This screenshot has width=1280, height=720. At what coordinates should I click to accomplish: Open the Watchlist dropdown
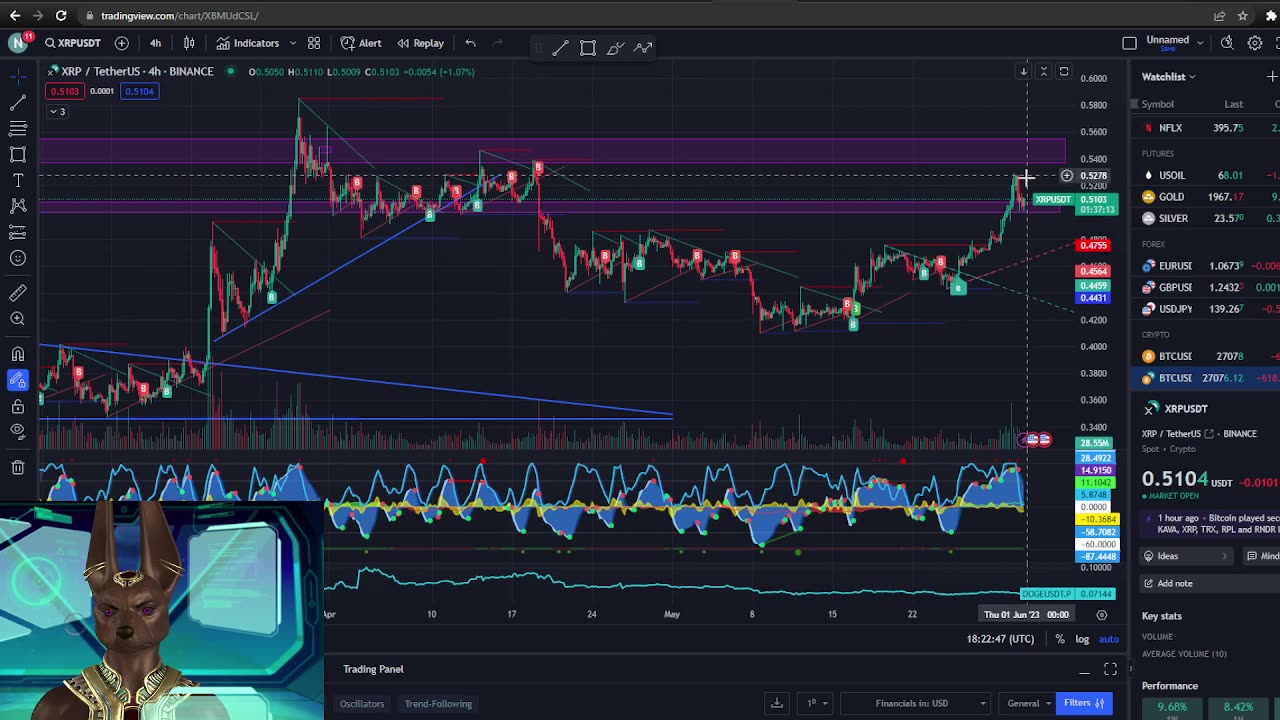(x=1169, y=76)
